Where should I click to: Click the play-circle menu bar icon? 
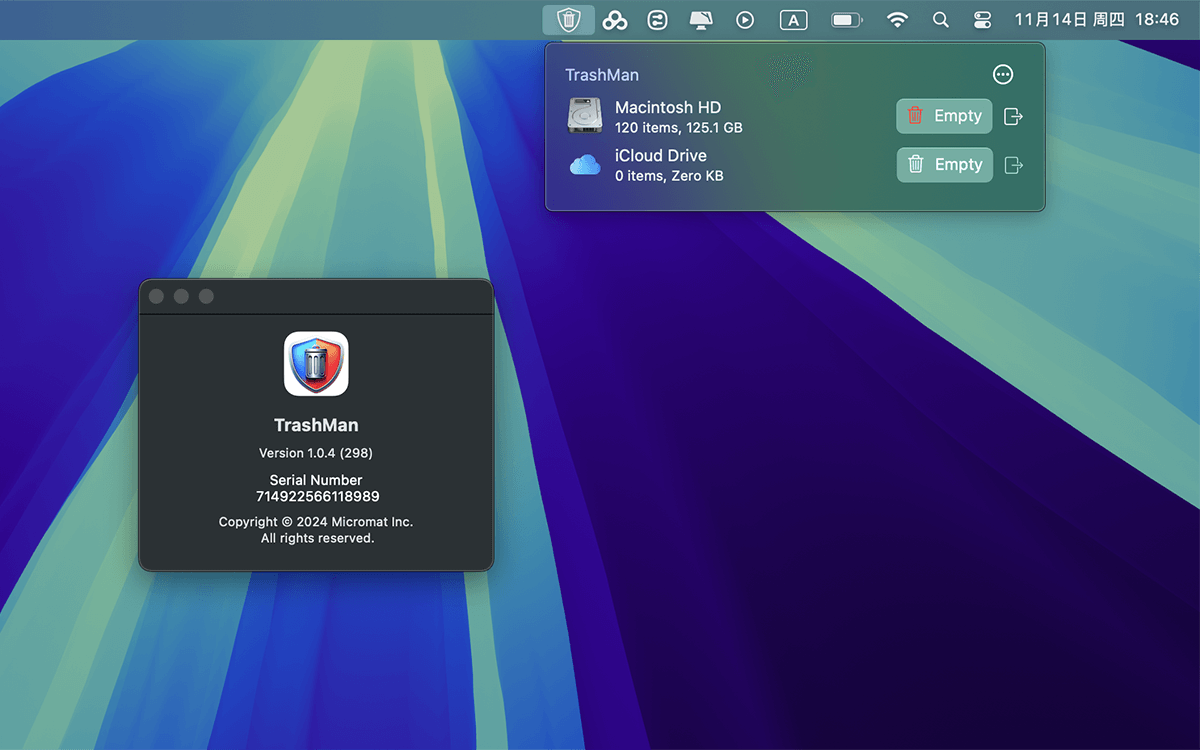point(745,20)
